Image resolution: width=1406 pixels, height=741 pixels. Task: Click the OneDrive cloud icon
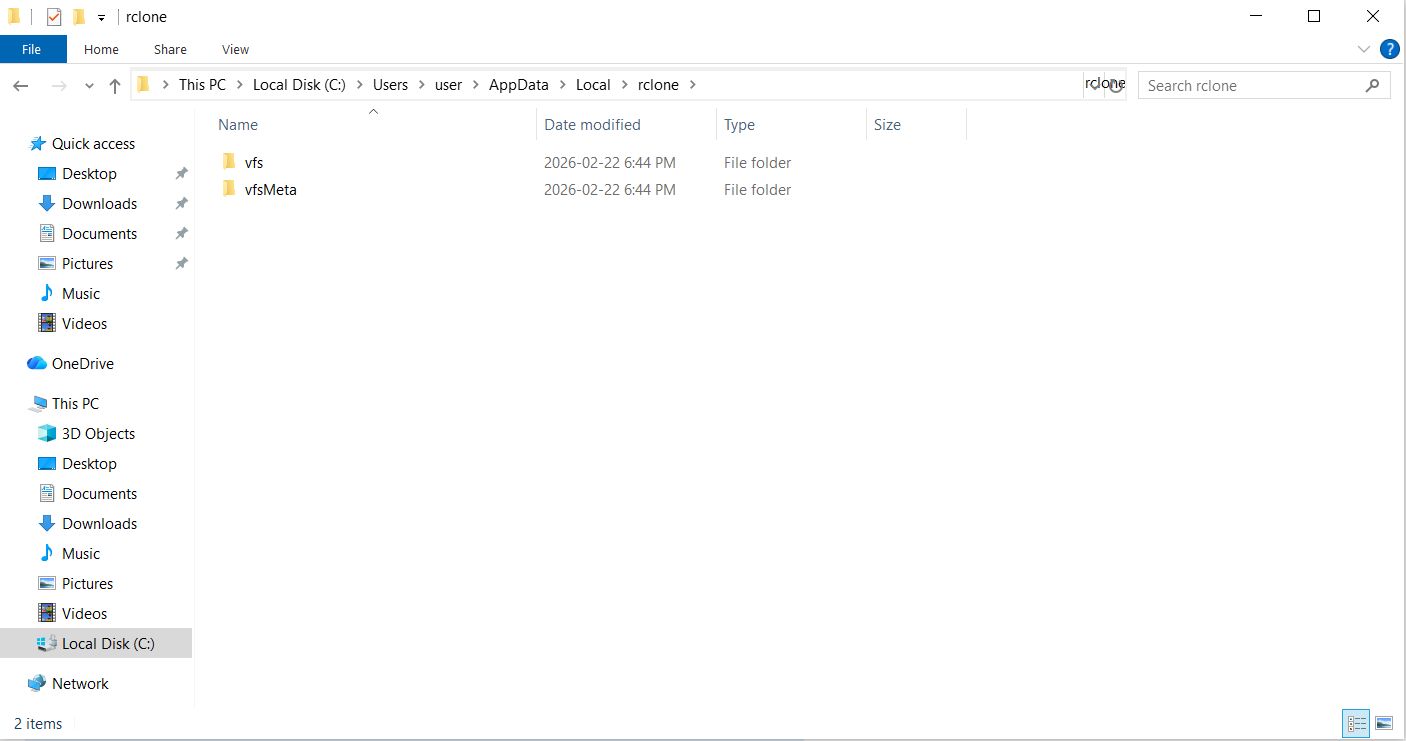(37, 363)
